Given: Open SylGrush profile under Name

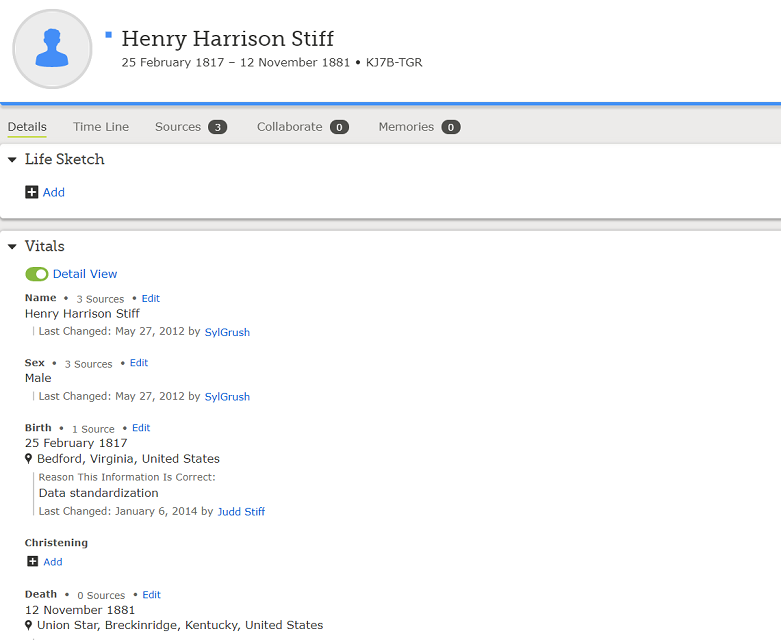Looking at the screenshot, I should coord(227,332).
